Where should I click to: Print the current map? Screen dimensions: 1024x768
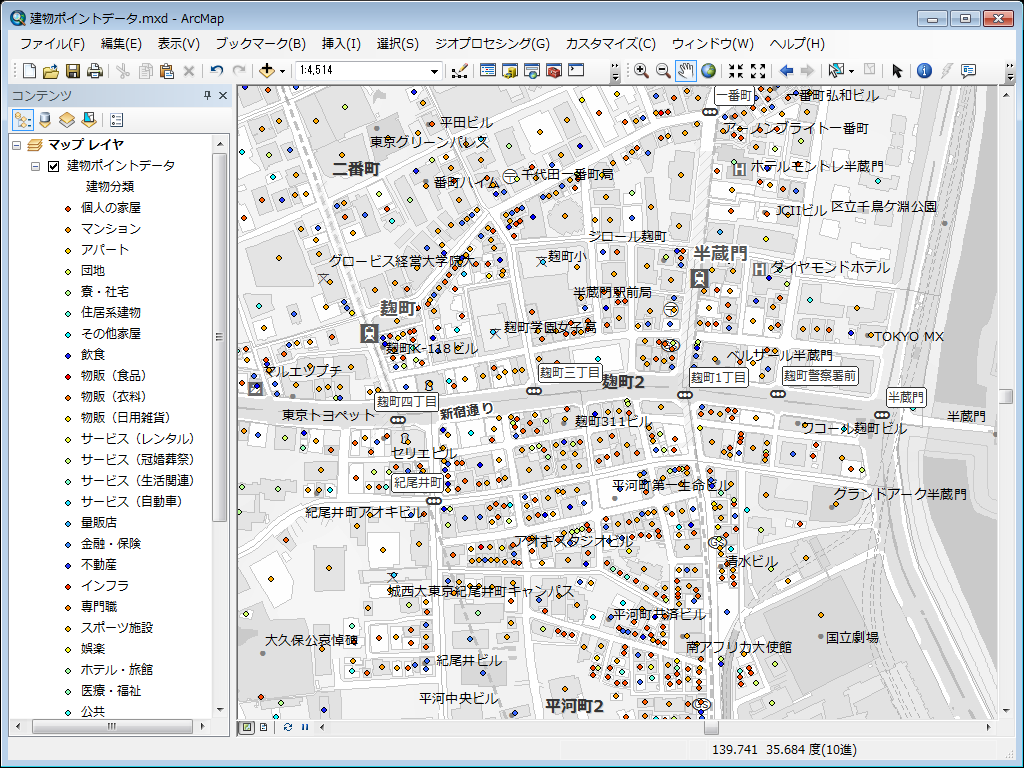(95, 71)
